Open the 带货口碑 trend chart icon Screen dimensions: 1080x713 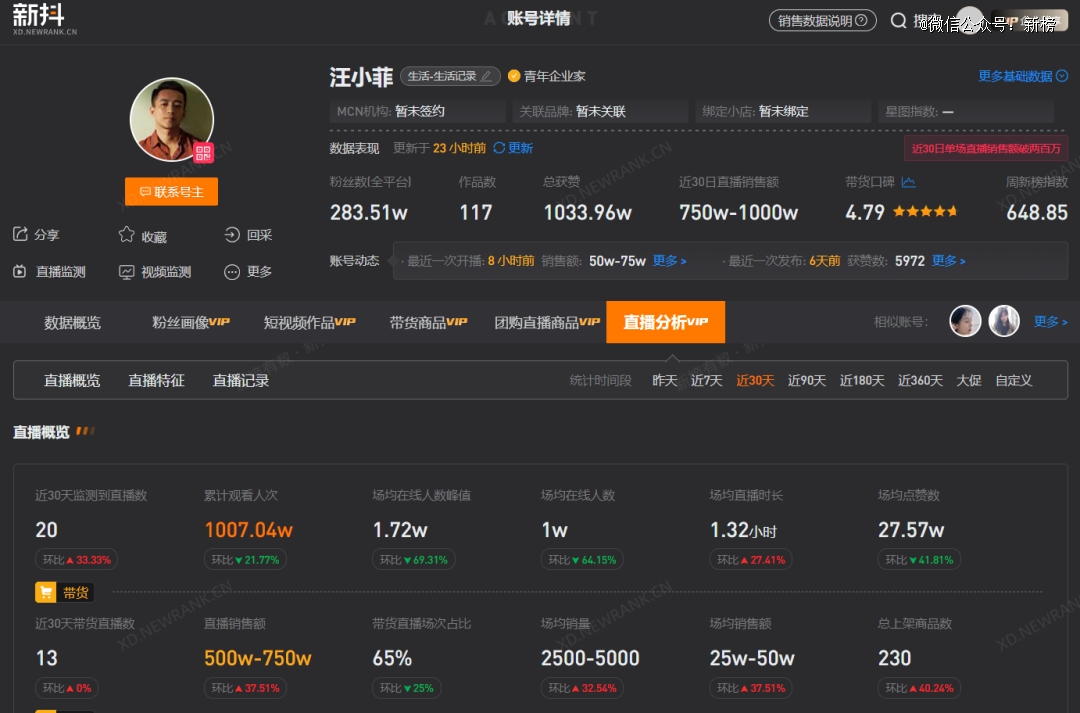pyautogui.click(x=908, y=182)
